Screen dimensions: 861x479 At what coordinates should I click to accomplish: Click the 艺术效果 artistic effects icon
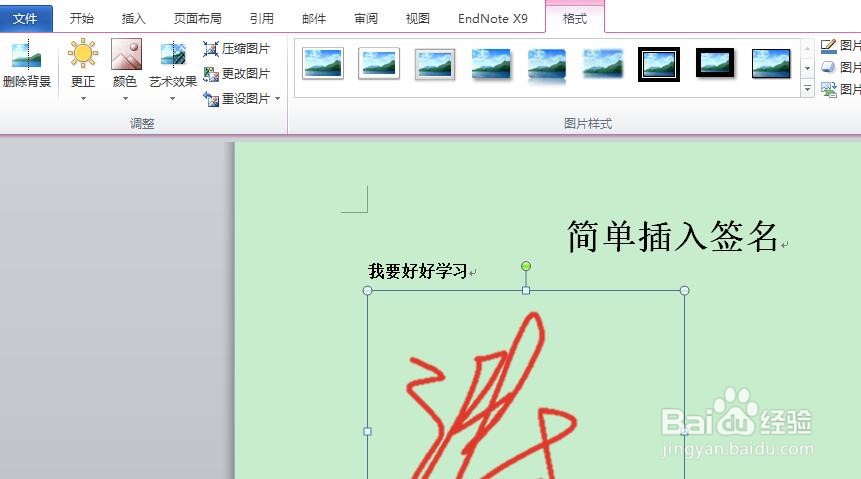(x=172, y=54)
